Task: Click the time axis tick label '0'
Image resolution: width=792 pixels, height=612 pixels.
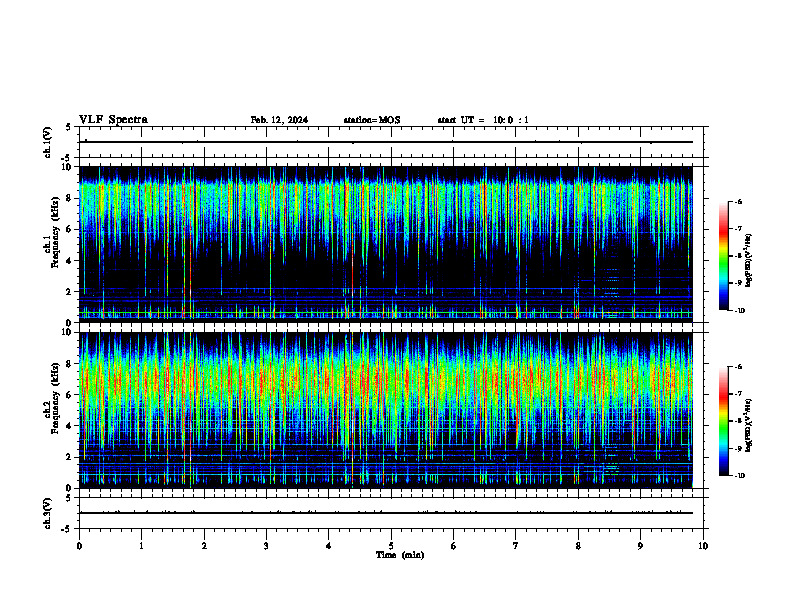Action: 79,546
